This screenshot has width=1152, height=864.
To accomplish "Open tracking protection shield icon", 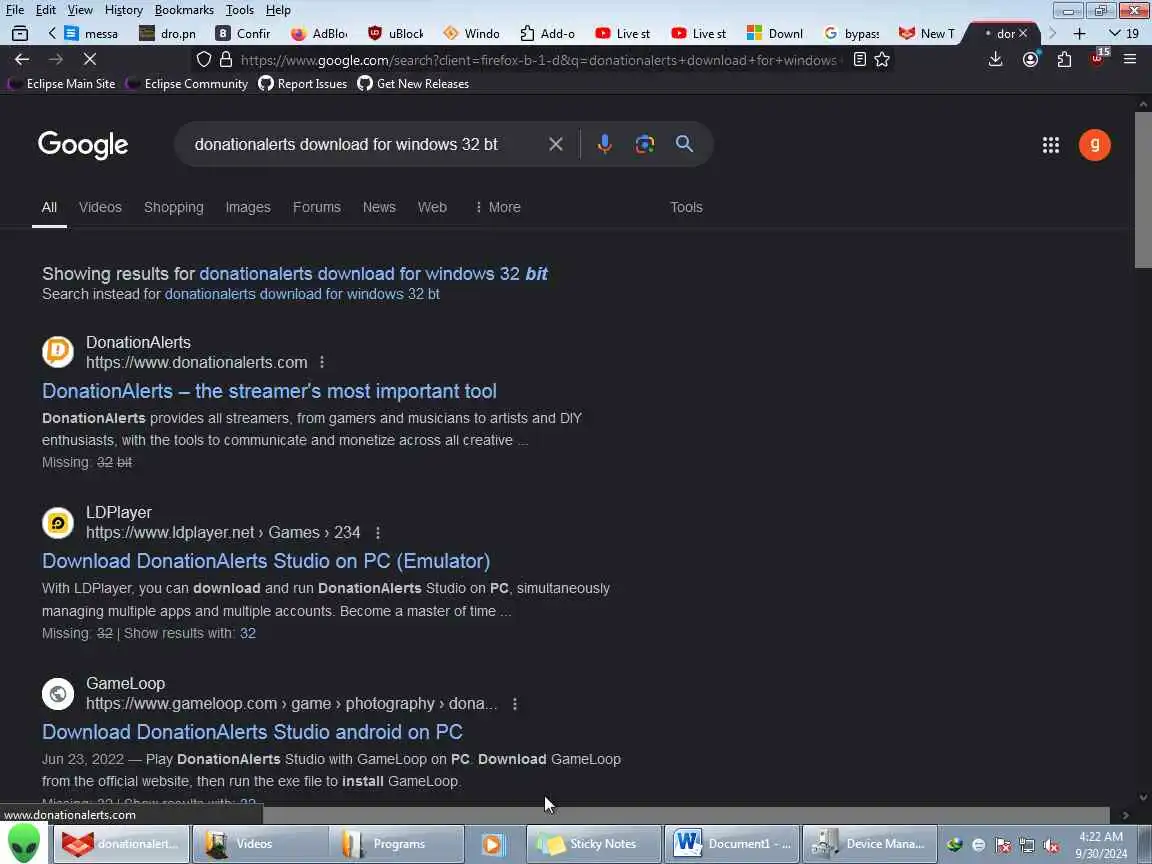I will 204,60.
